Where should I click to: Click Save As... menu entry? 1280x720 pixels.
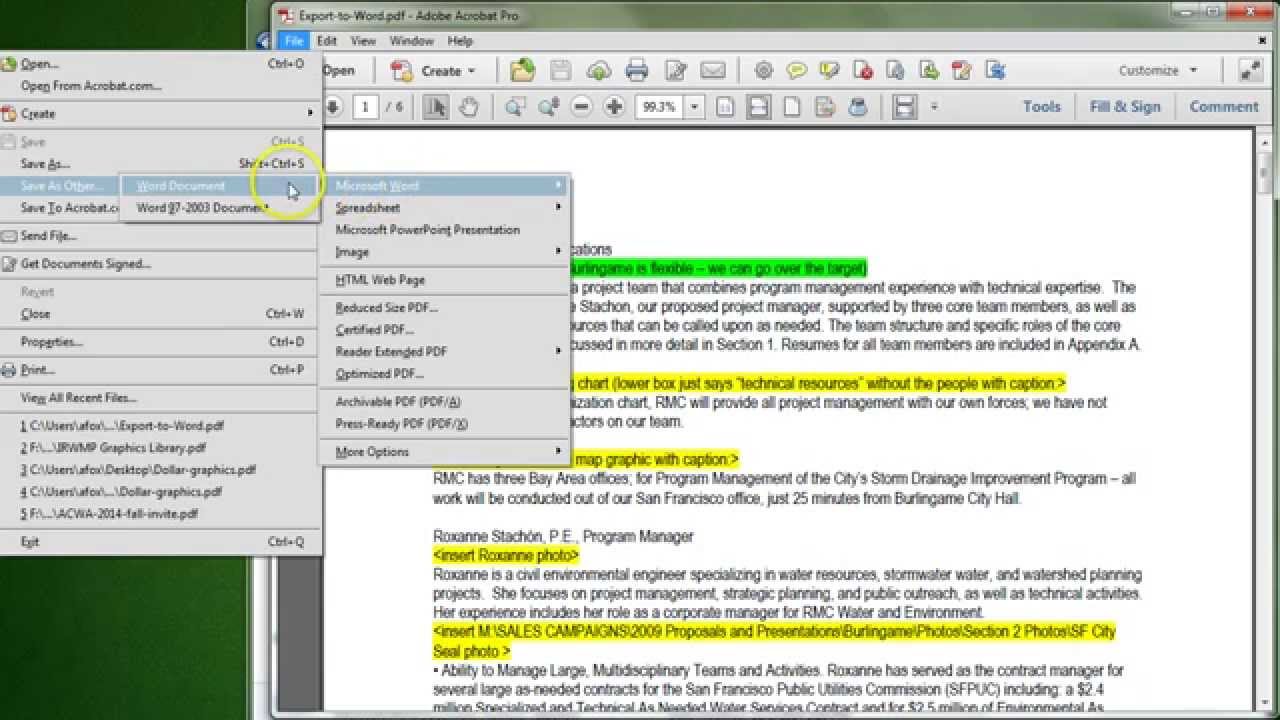pos(160,163)
